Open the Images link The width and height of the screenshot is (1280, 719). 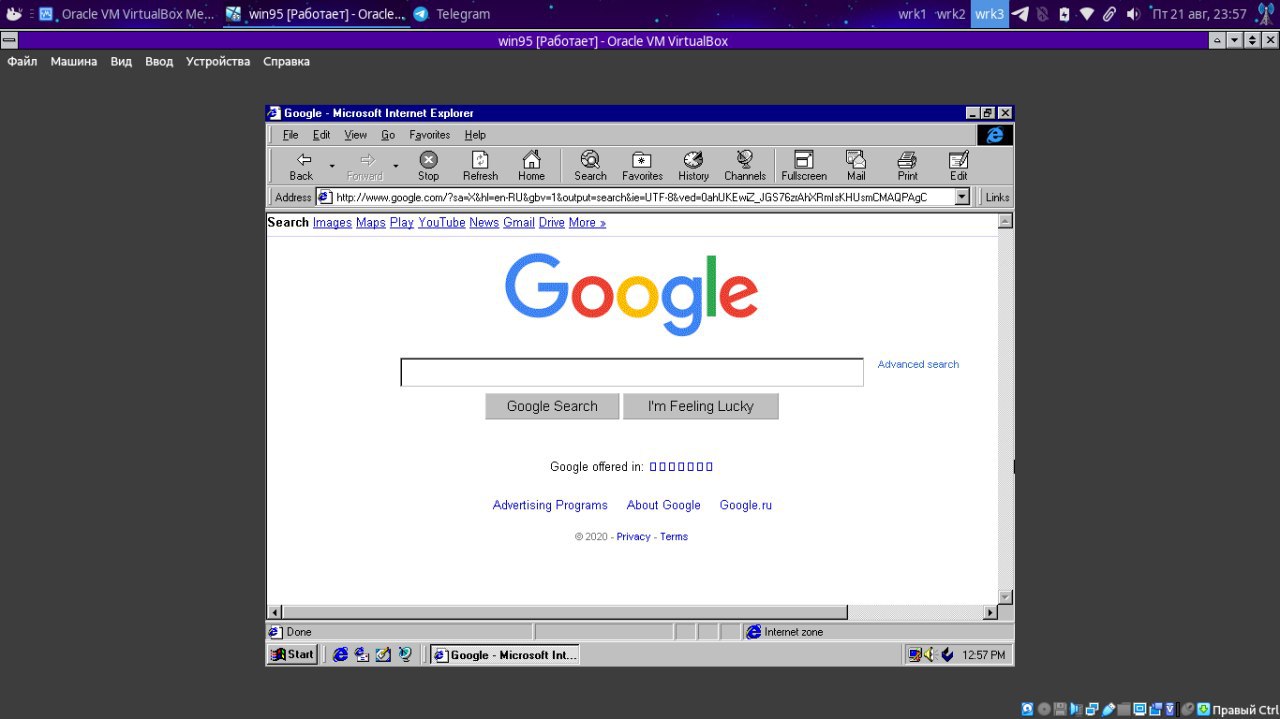tap(332, 222)
